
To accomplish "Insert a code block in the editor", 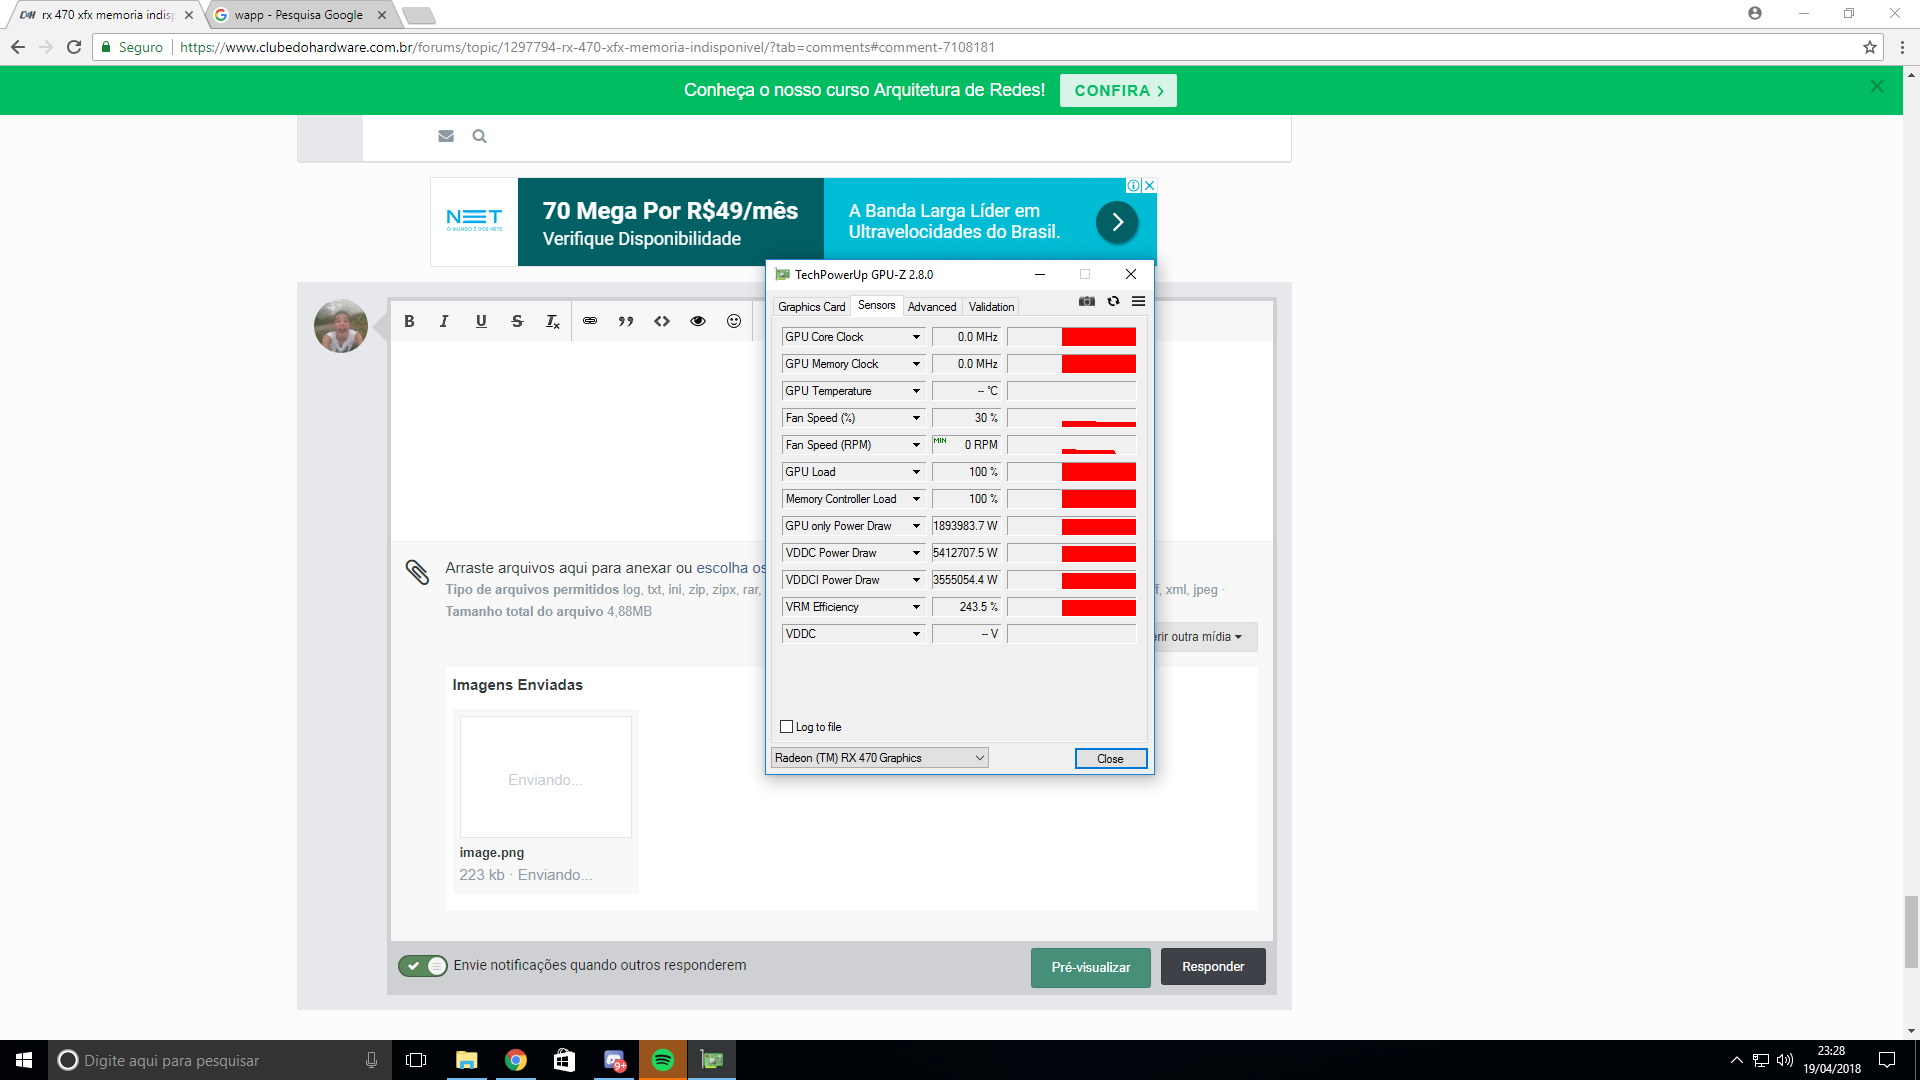I will [x=662, y=321].
